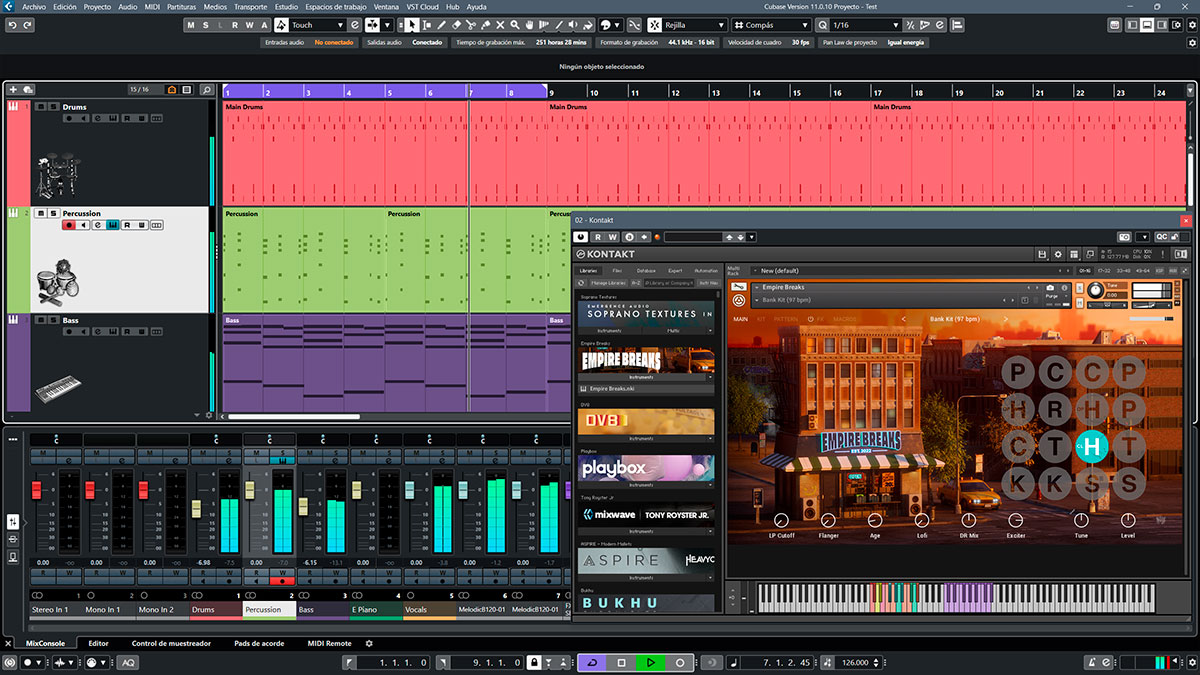Open the Bank Kit (97 bpm) snapshot dropdown
This screenshot has width=1200, height=675.
(x=756, y=300)
